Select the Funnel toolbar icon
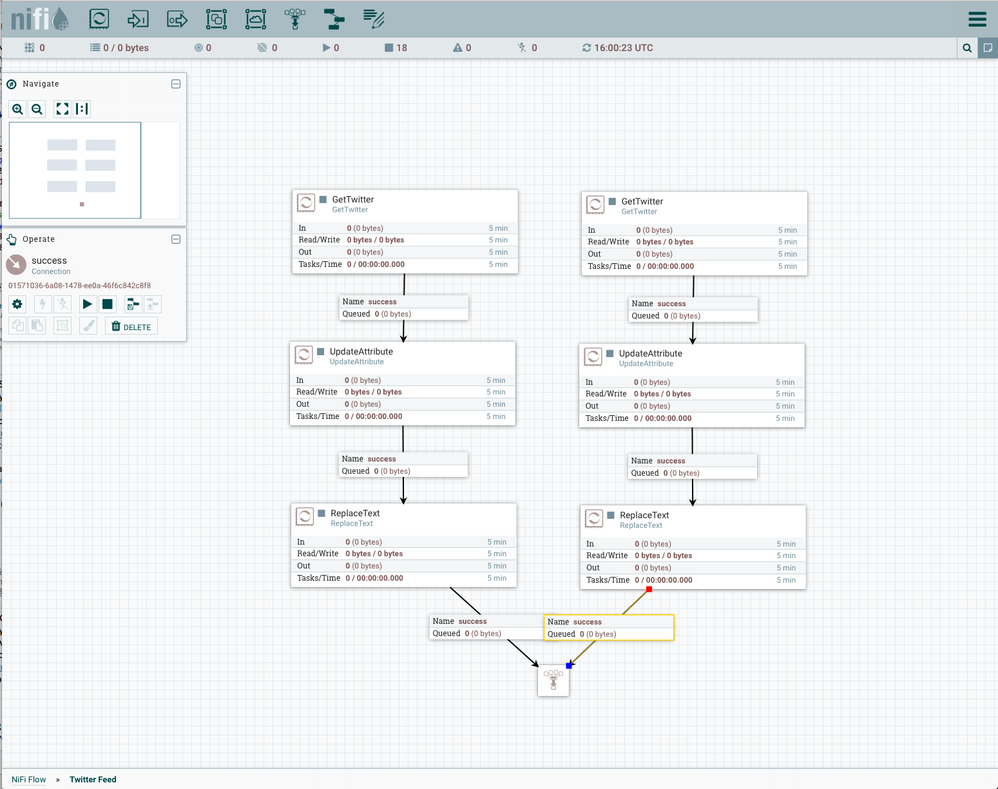 point(294,18)
